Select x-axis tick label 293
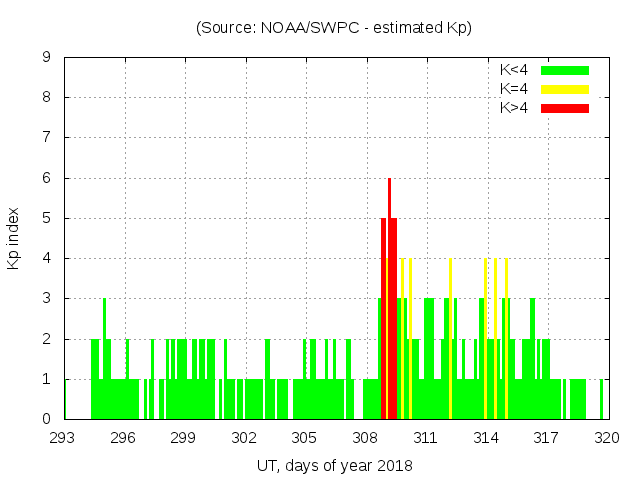 click(x=63, y=438)
